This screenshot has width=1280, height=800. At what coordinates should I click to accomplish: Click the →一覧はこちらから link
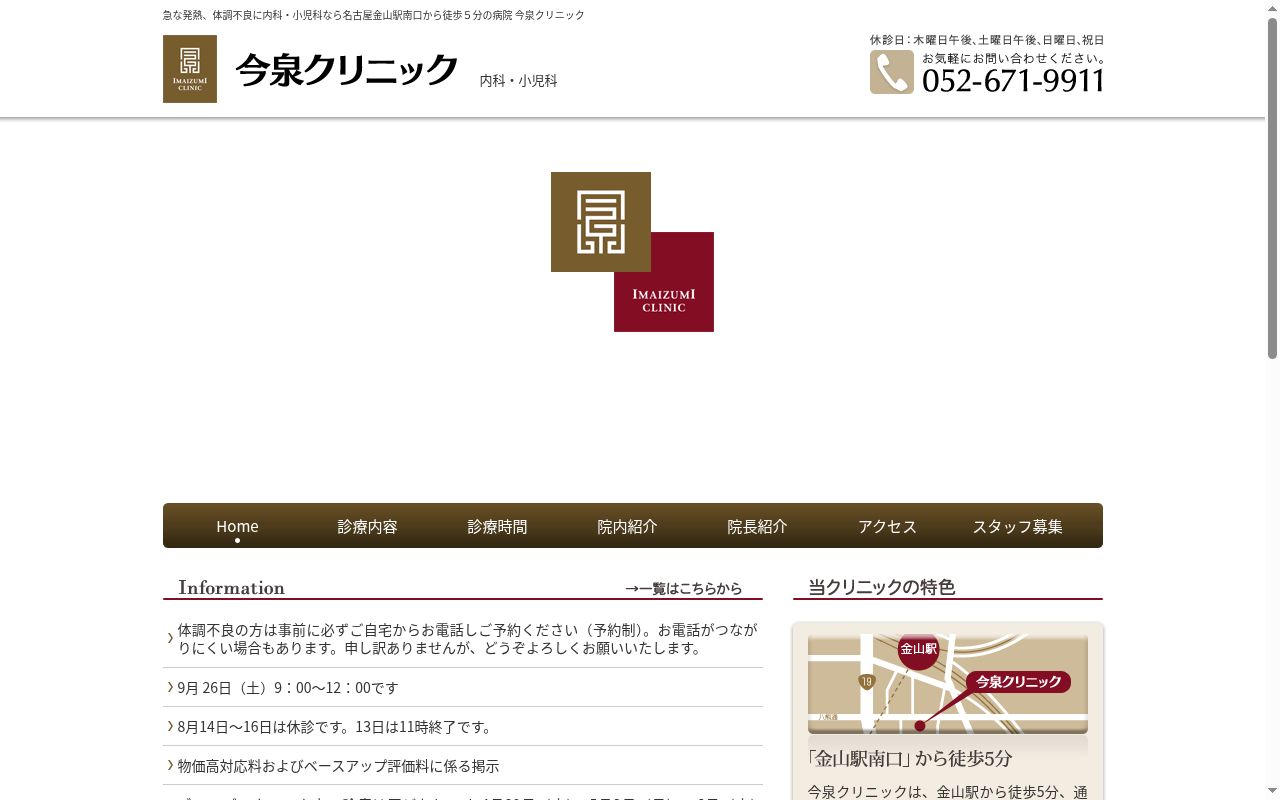pyautogui.click(x=684, y=588)
